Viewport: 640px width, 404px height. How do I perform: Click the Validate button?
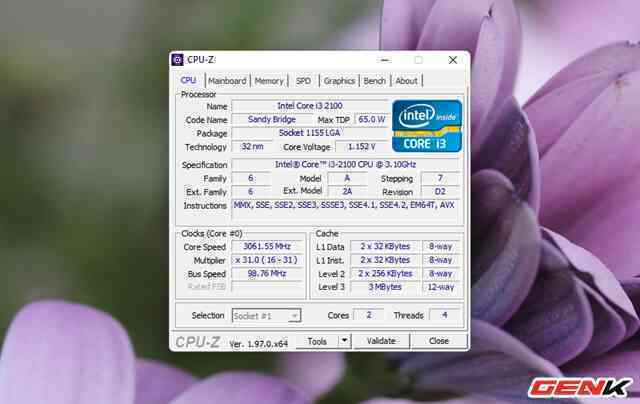[x=381, y=341]
